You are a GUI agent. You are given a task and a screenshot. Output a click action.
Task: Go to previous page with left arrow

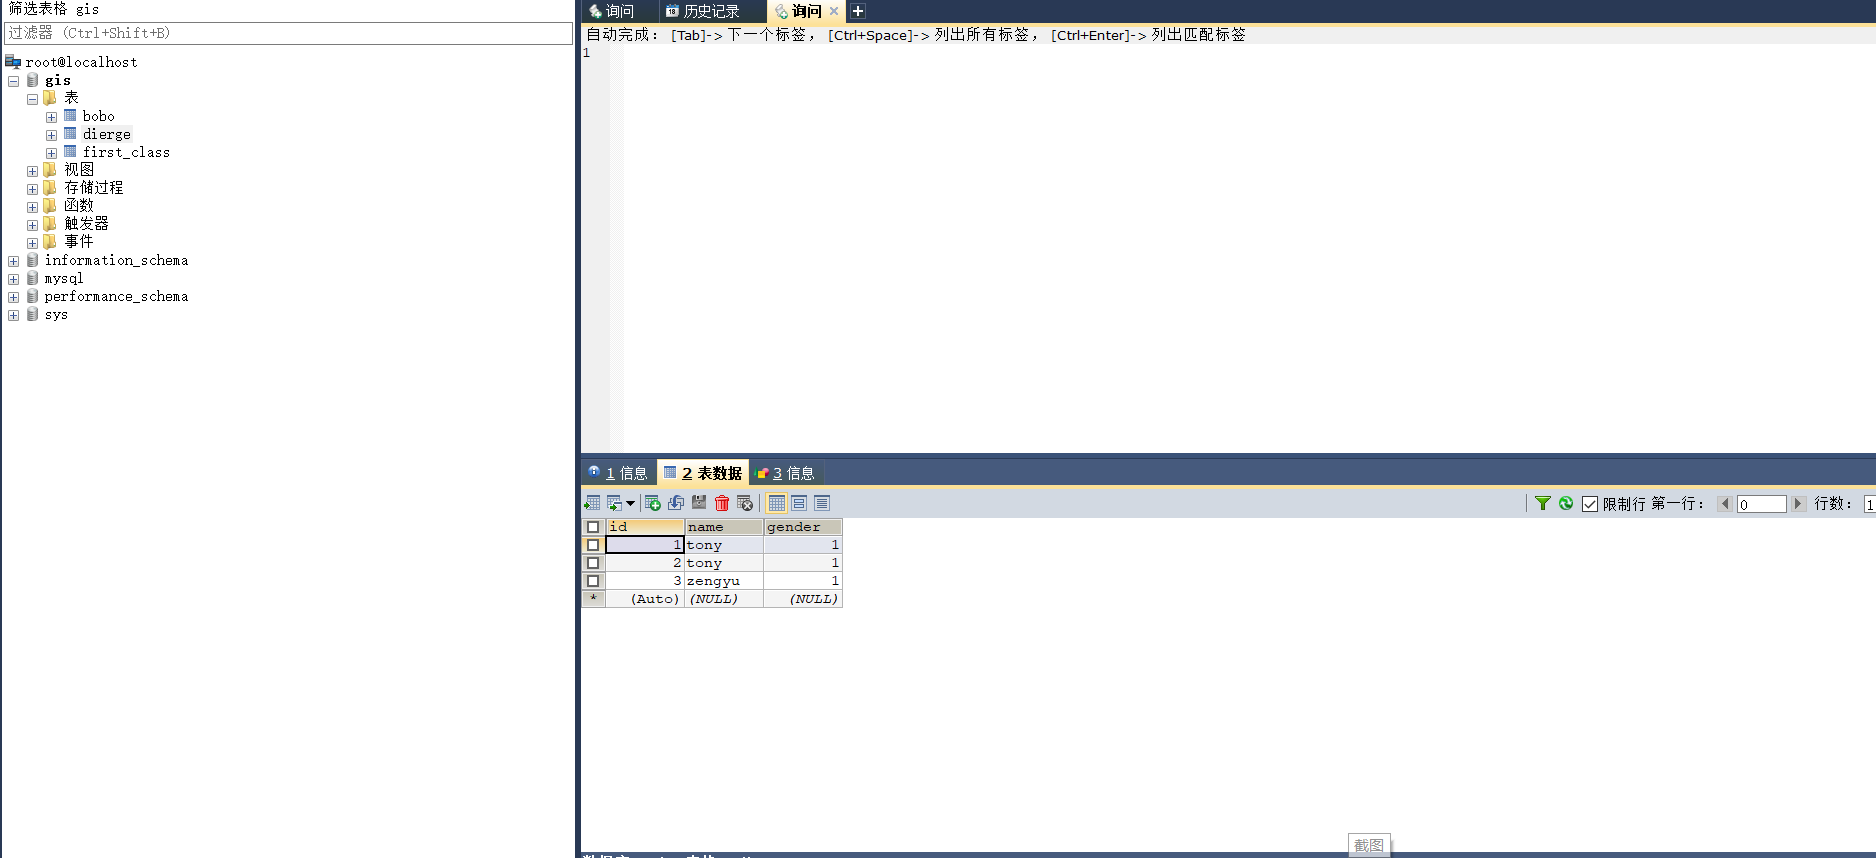click(x=1725, y=504)
